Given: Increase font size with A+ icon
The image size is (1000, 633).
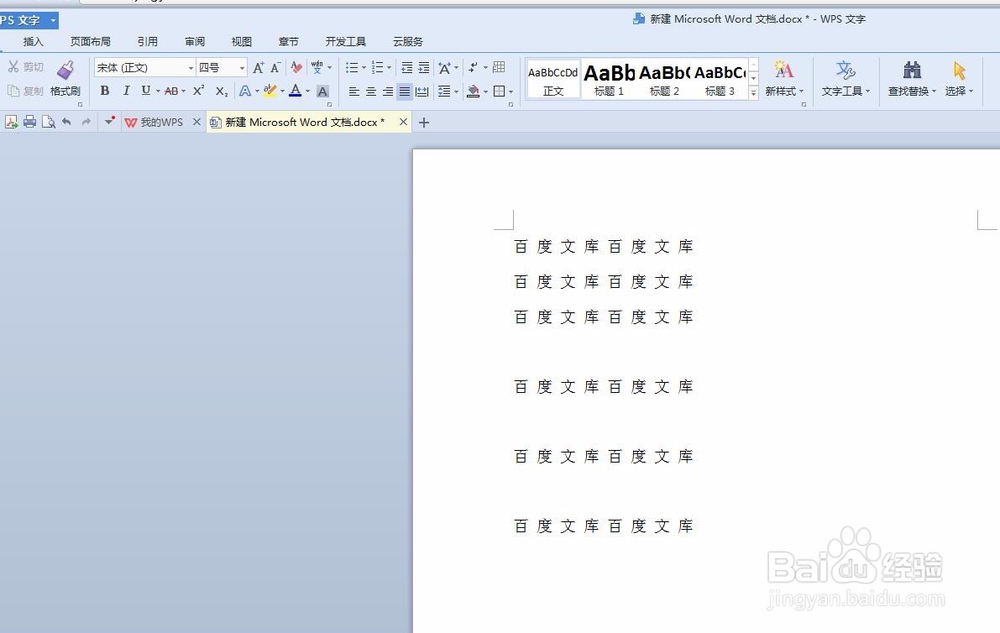Looking at the screenshot, I should pos(258,68).
